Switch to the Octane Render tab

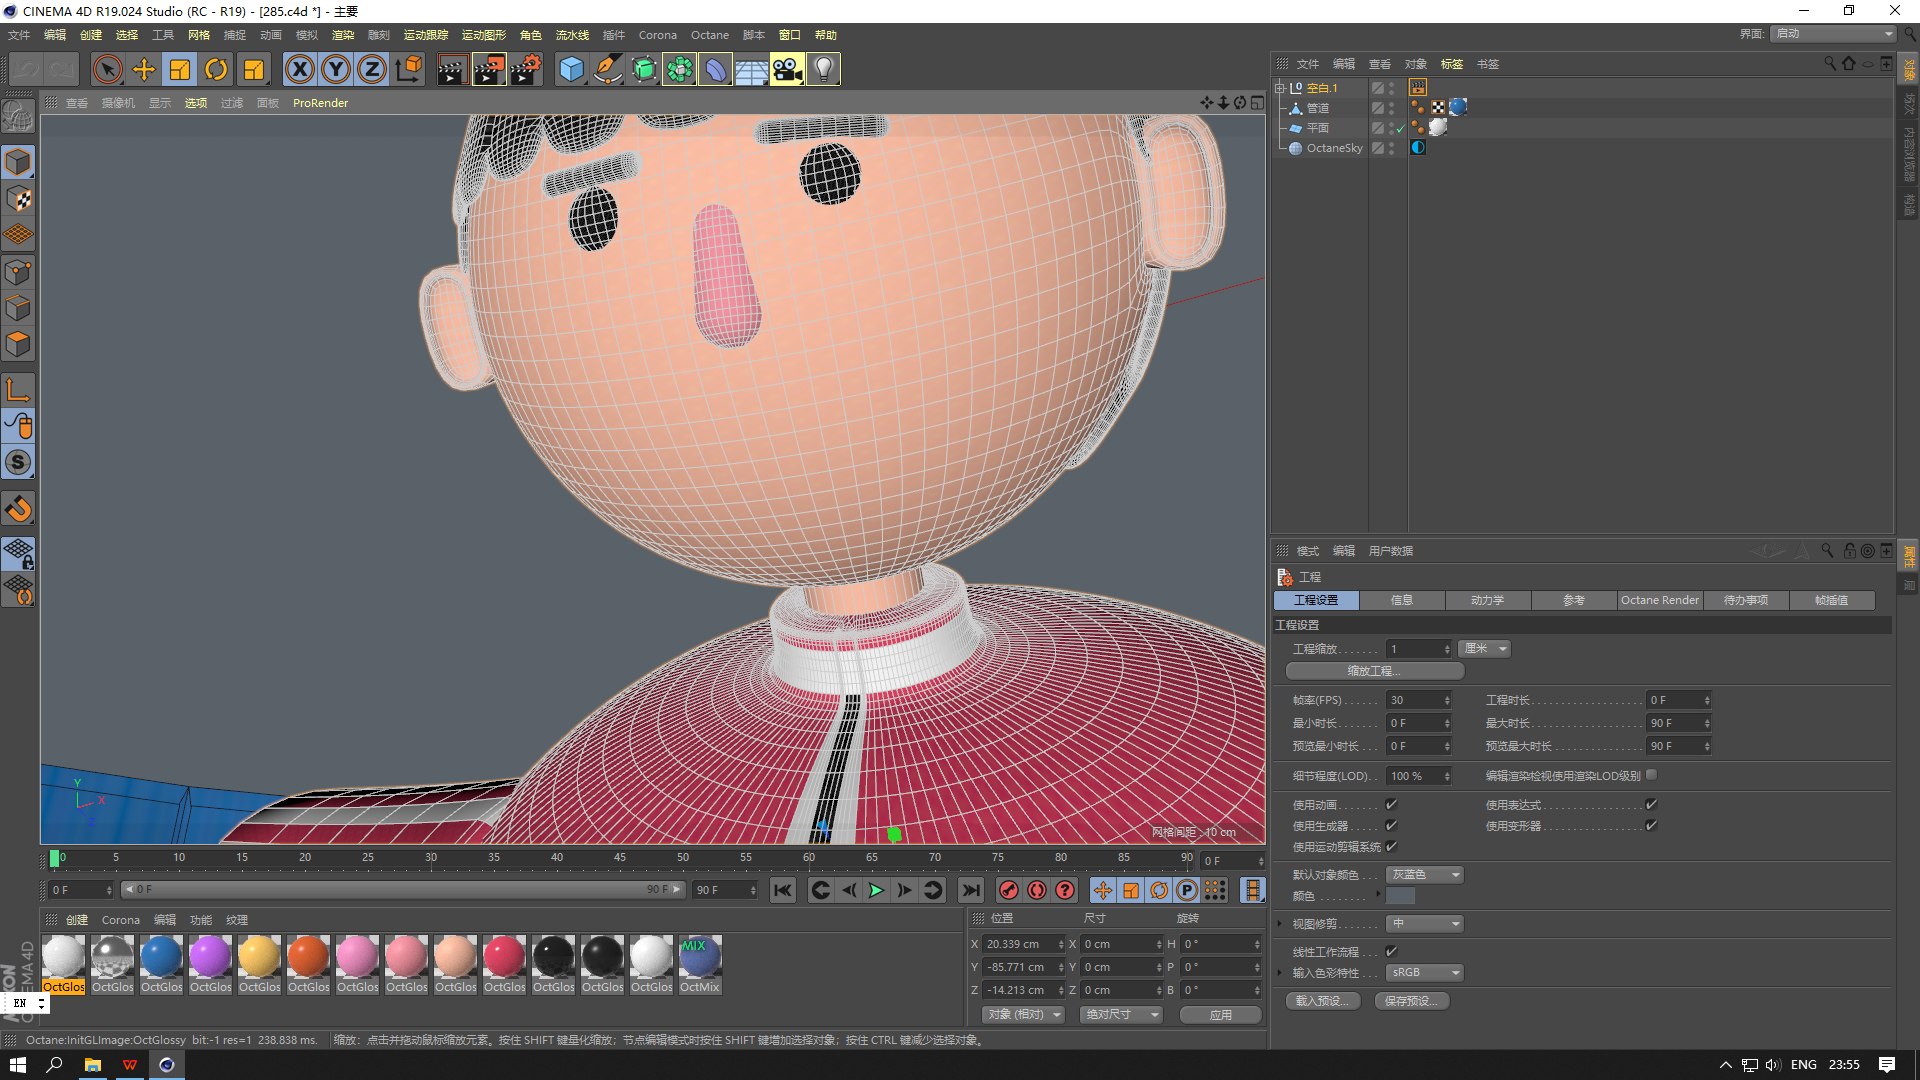pyautogui.click(x=1659, y=600)
